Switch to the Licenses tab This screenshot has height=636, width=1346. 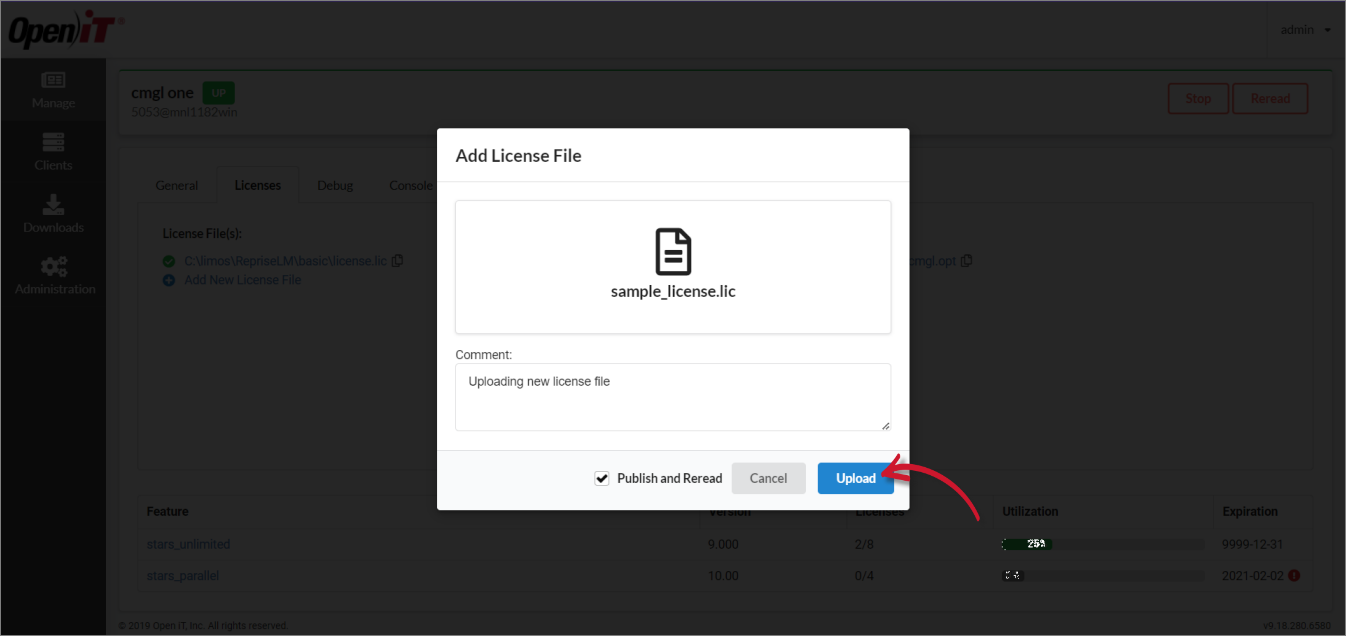(258, 185)
